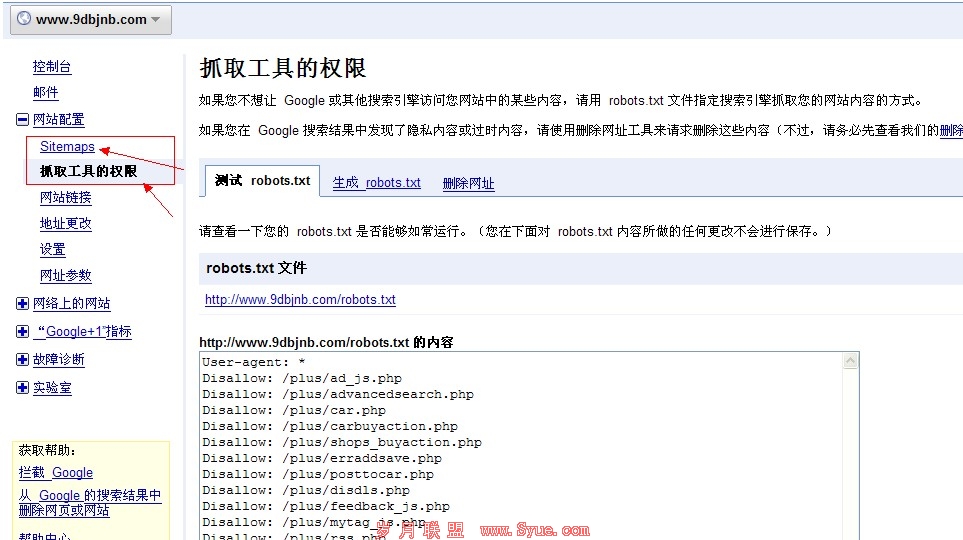Image resolution: width=963 pixels, height=540 pixels.
Task: Open 网址参数 in the sidebar
Action: pyautogui.click(x=66, y=276)
